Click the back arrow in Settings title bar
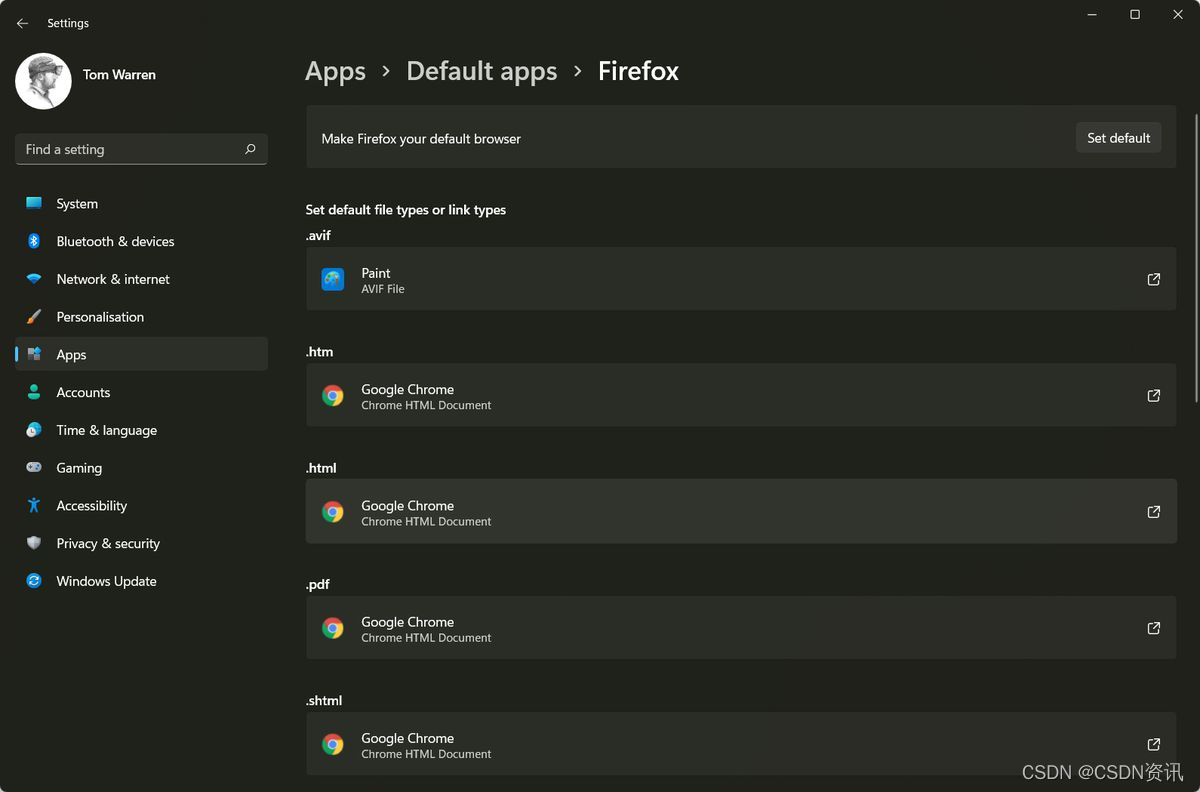 [x=23, y=23]
